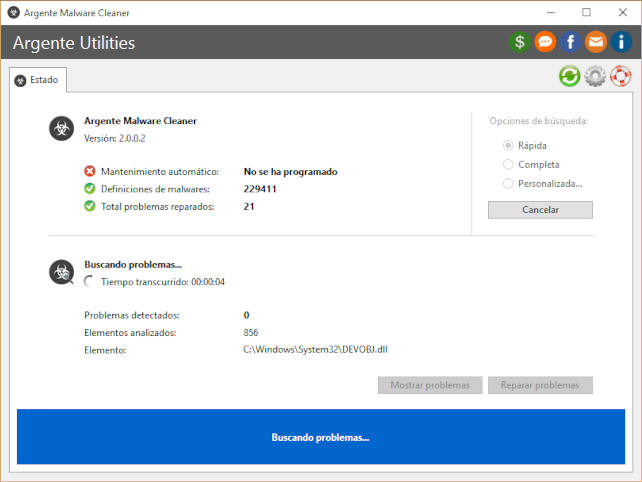Switch to the Estado tab

(x=38, y=80)
